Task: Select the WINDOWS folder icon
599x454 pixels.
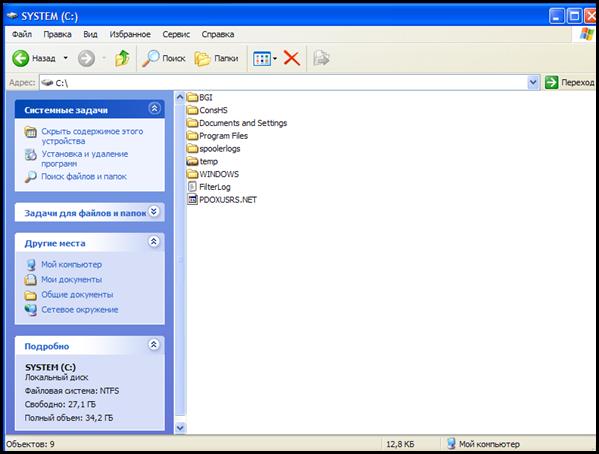Action: pyautogui.click(x=192, y=174)
